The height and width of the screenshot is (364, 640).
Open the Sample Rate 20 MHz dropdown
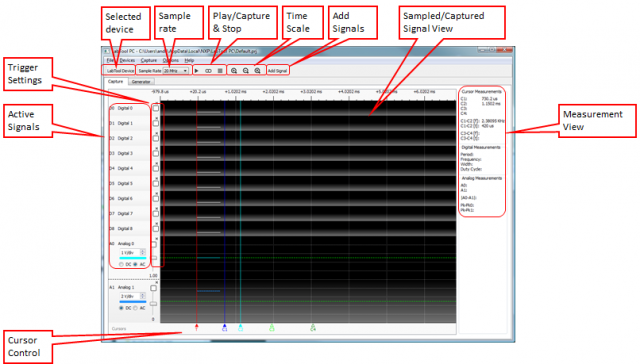coord(176,71)
